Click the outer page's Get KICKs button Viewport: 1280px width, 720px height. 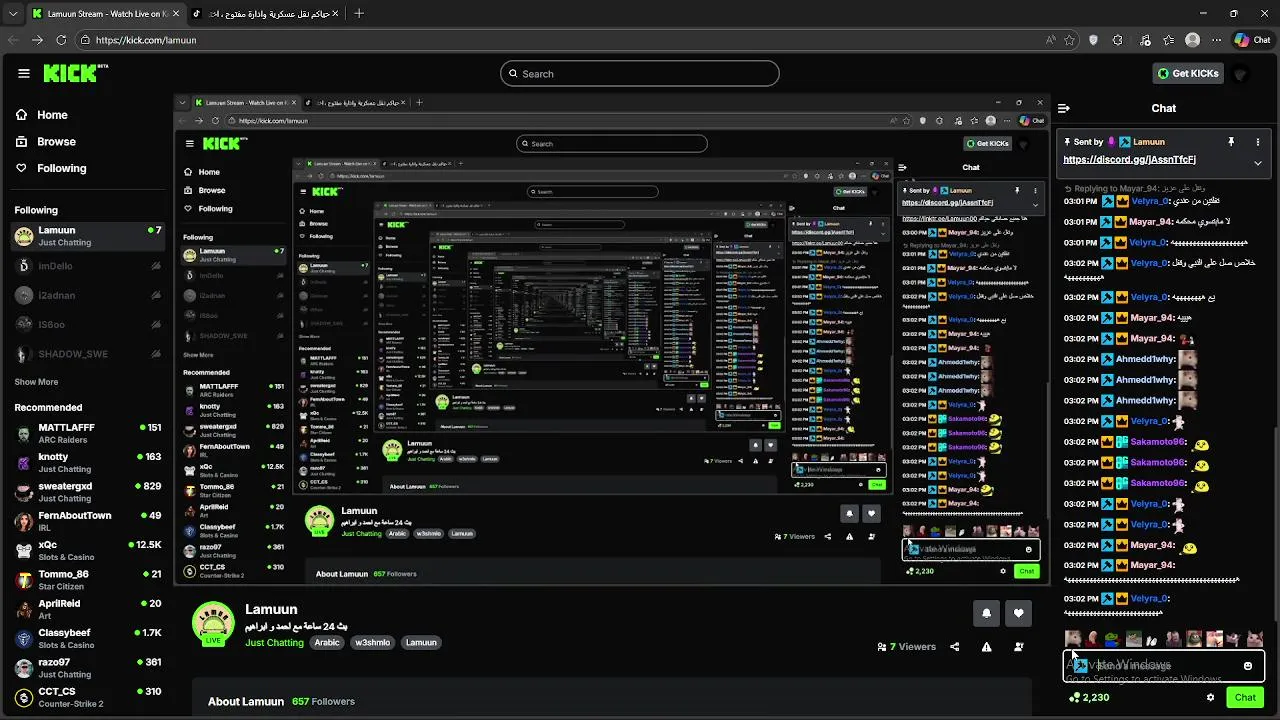pyautogui.click(x=1188, y=73)
